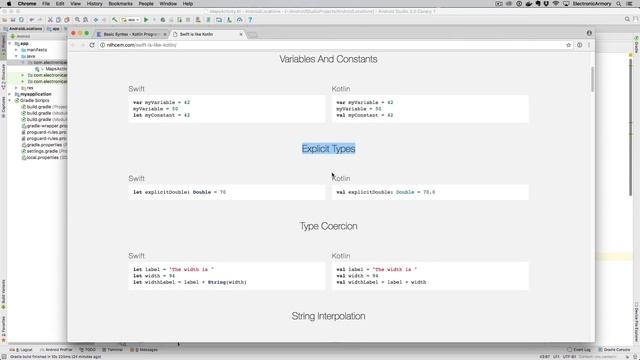The image size is (640, 360).
Task: Click the Debug app bug icon
Action: coord(162,20)
